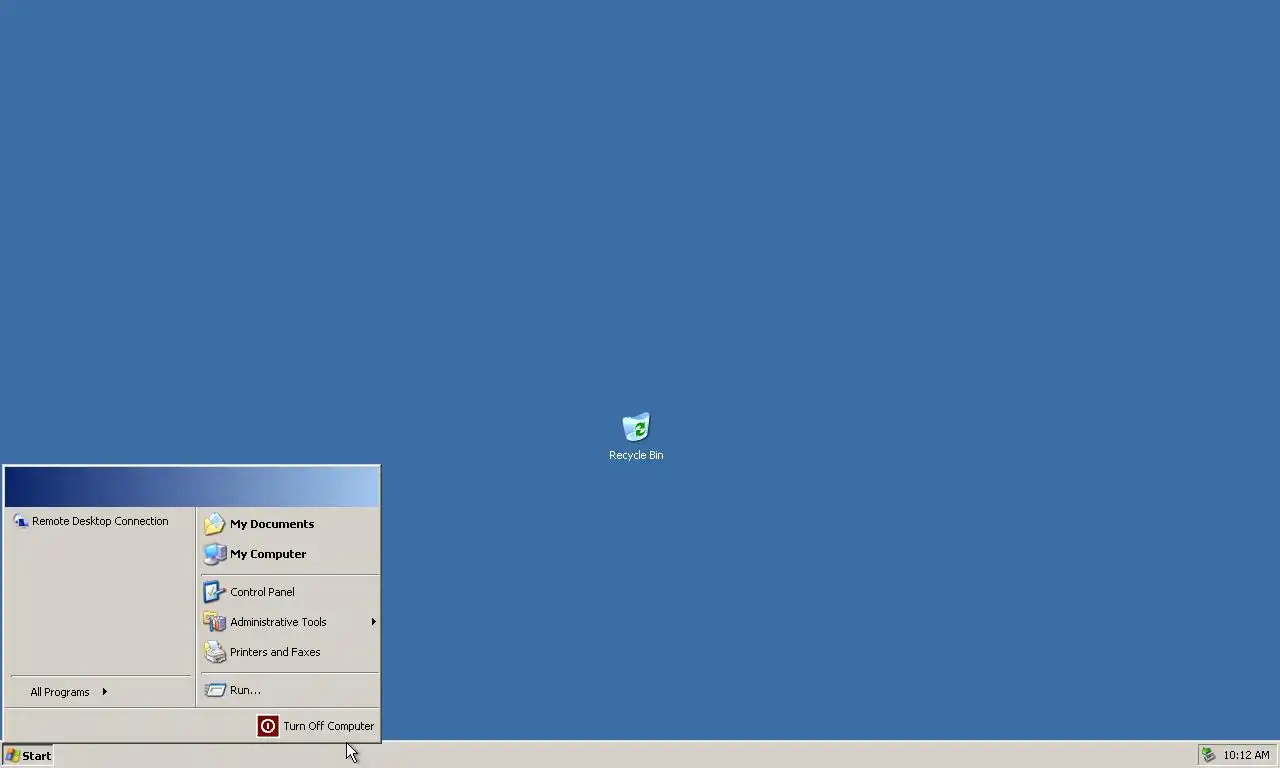The image size is (1280, 768).
Task: Click the Windows flag on the Start button
Action: [12, 755]
